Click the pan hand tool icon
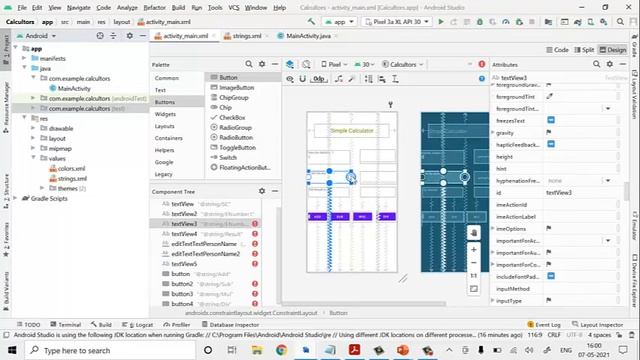 pyautogui.click(x=473, y=233)
